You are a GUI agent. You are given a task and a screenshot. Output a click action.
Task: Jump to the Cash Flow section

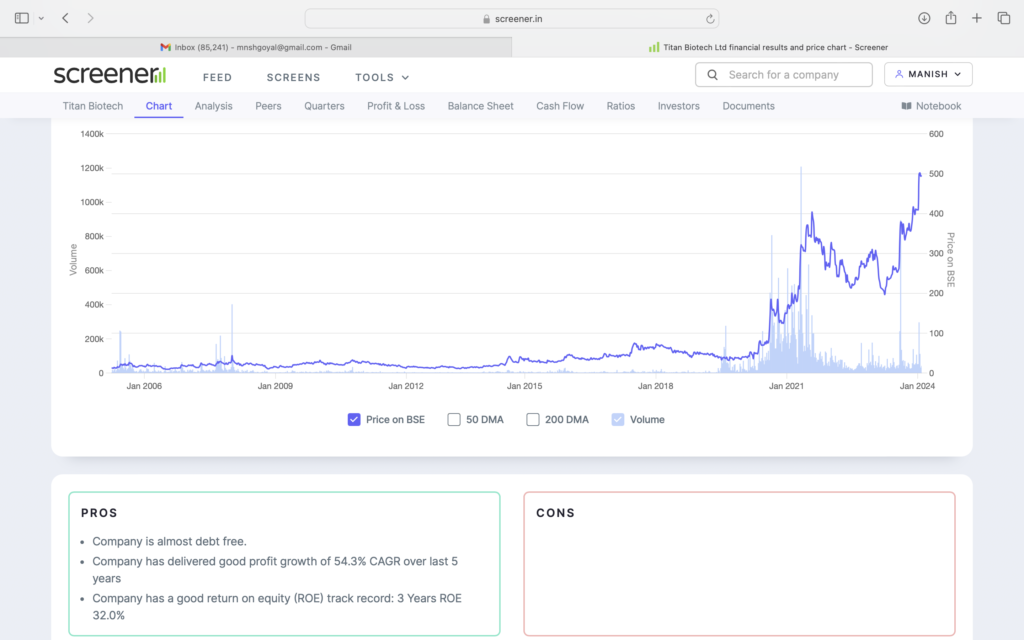(560, 106)
